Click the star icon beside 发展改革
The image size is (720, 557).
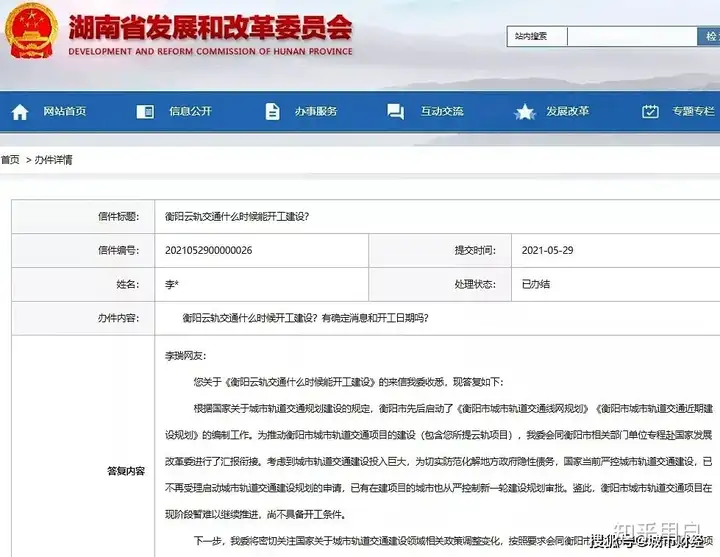click(x=525, y=112)
